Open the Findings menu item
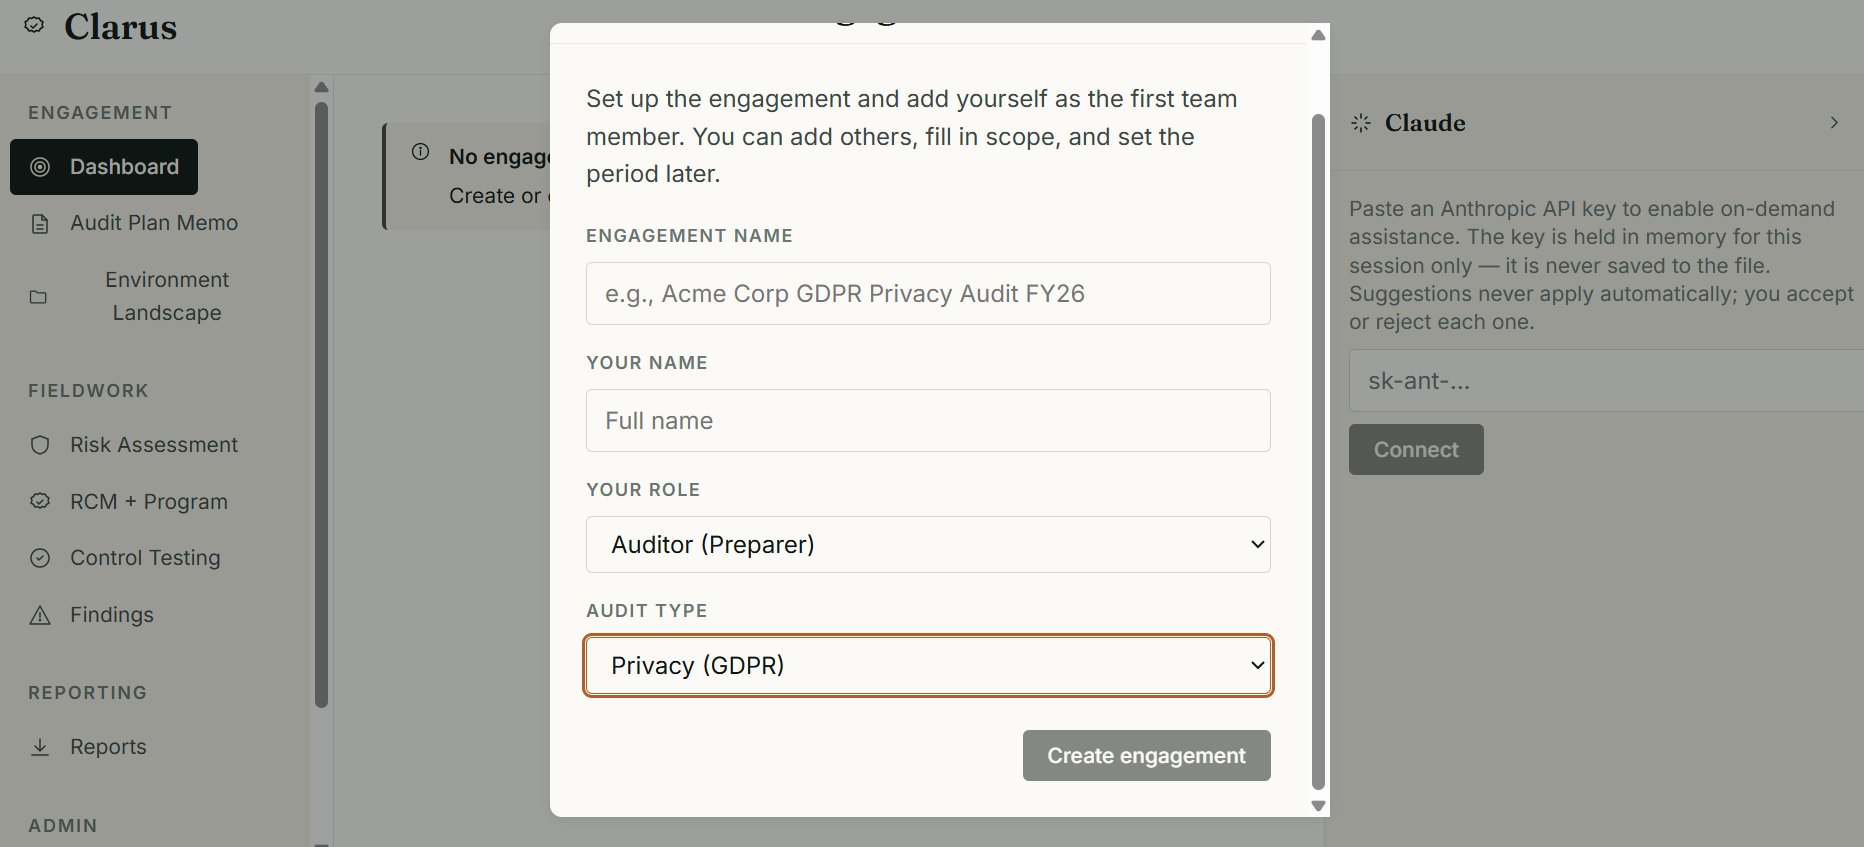The image size is (1864, 847). pos(112,615)
